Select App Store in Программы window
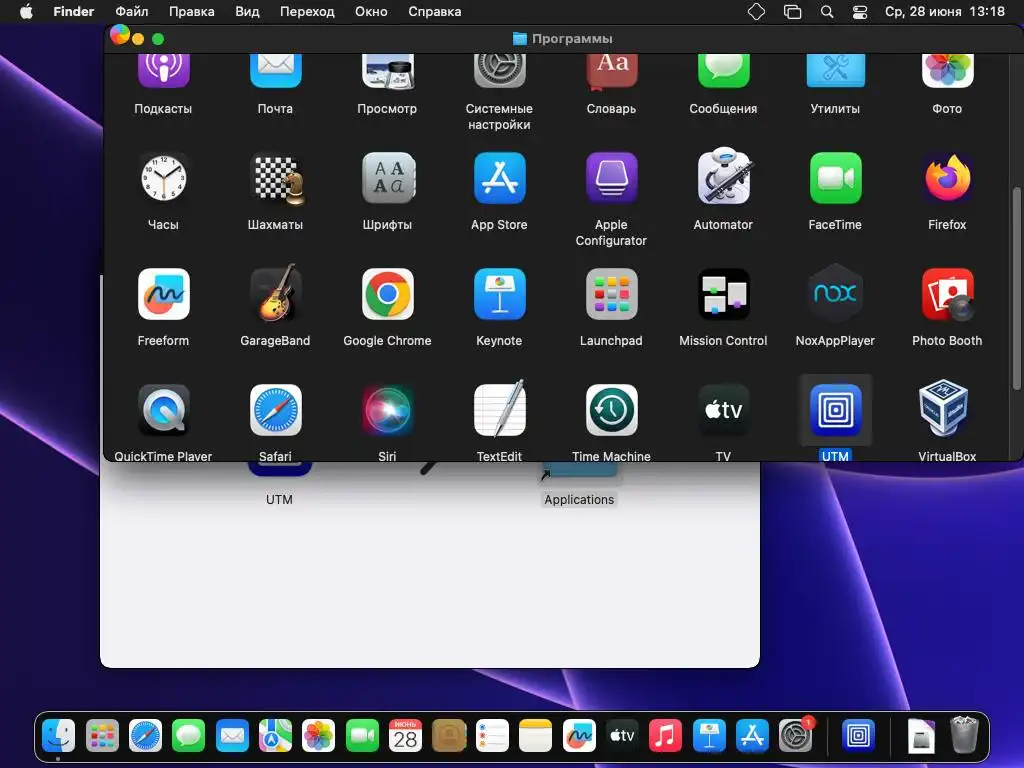 click(x=500, y=178)
